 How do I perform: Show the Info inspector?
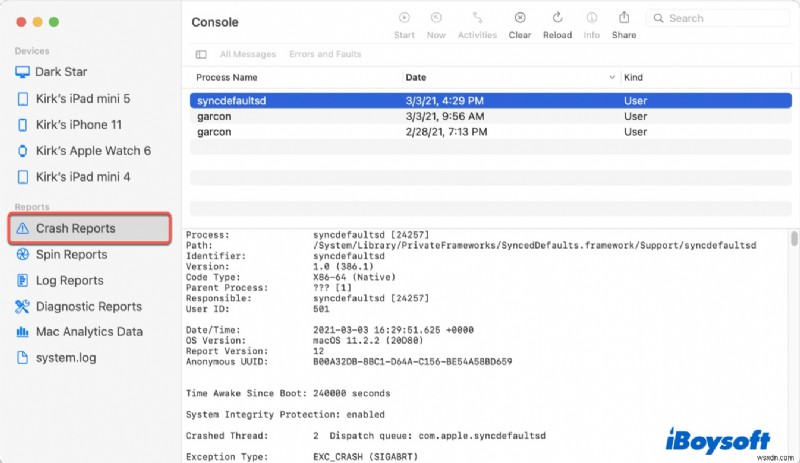(x=591, y=18)
